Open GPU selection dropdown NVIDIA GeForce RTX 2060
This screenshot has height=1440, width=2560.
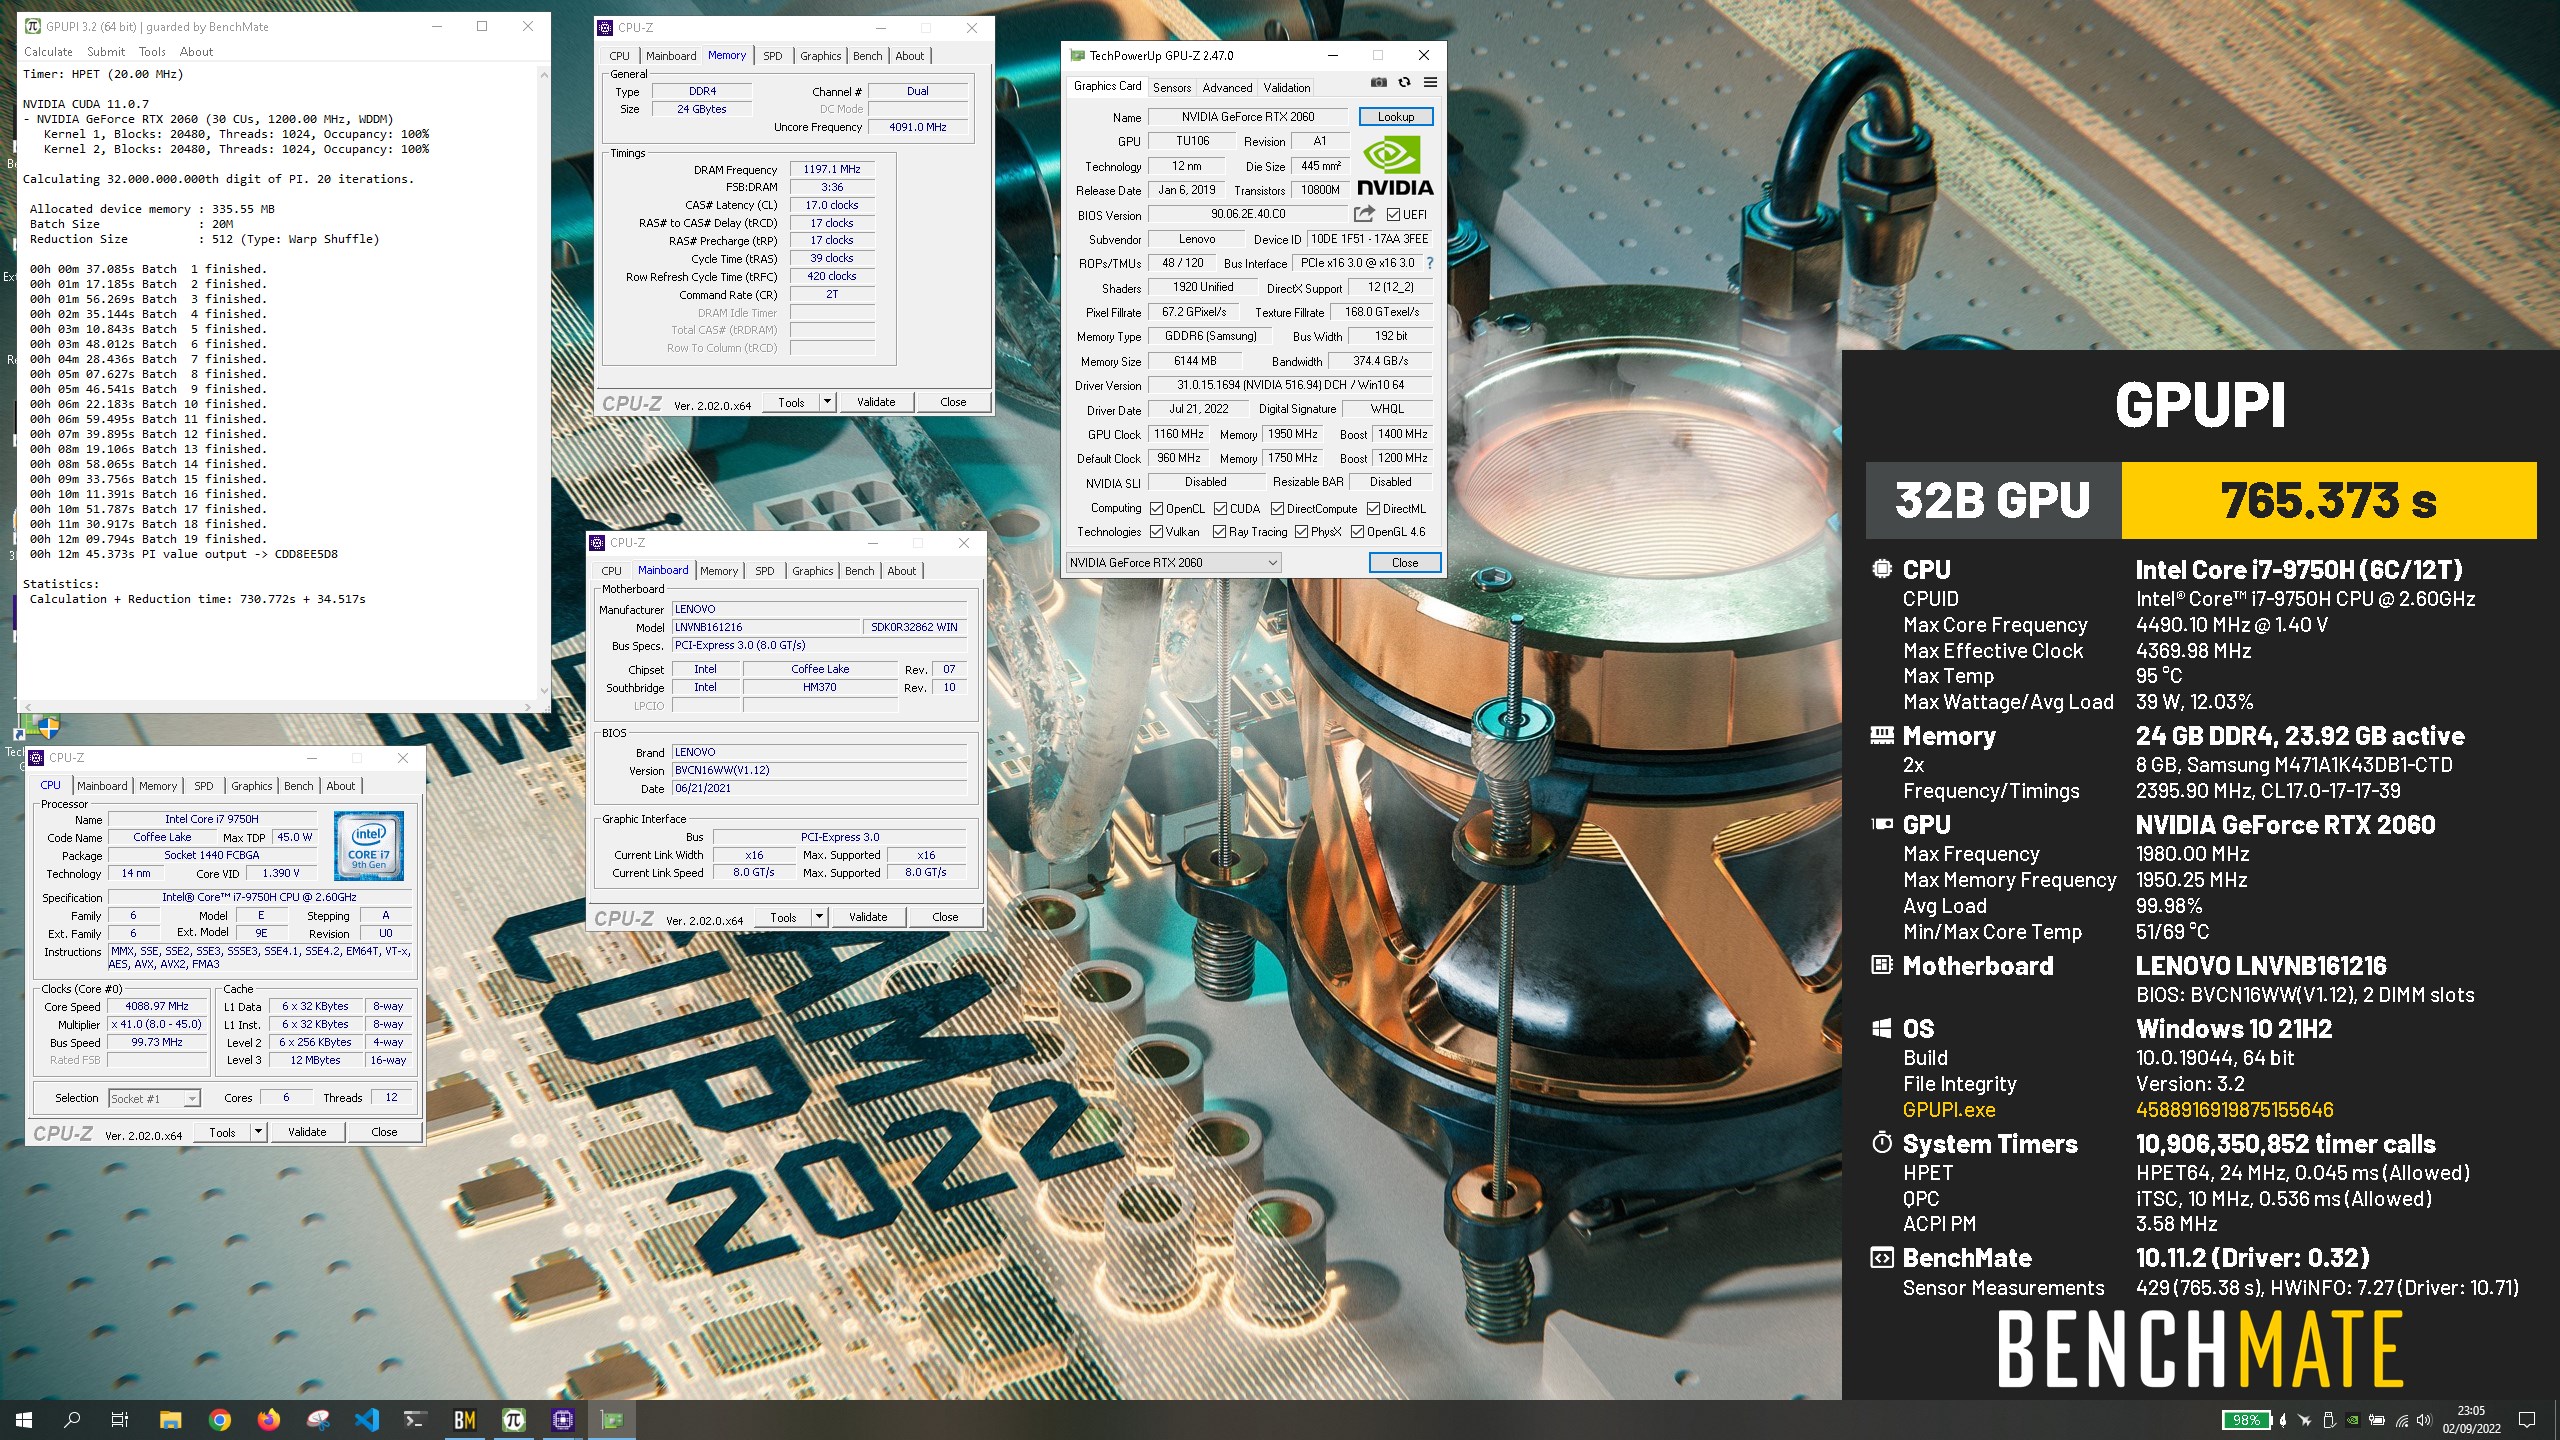click(1173, 562)
